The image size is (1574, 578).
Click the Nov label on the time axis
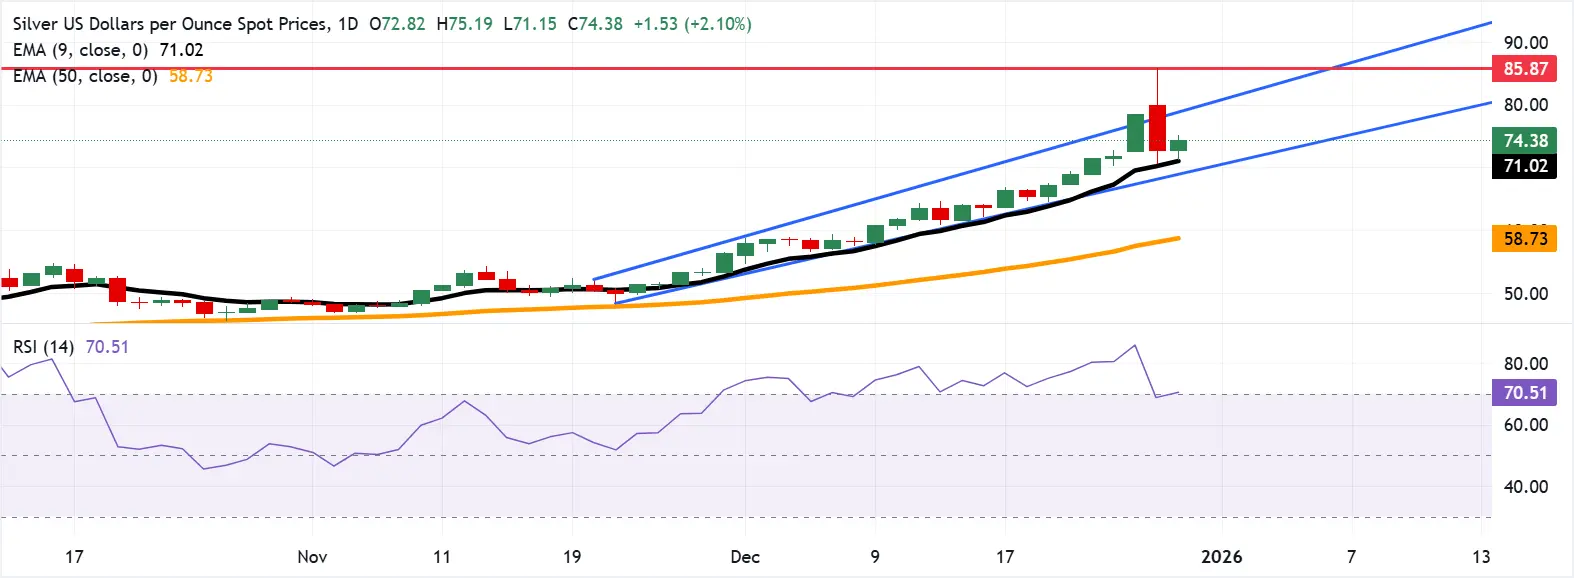[312, 557]
